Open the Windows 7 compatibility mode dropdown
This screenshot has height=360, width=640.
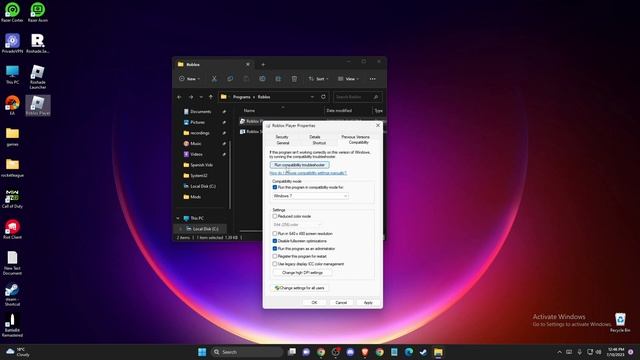click(310, 196)
